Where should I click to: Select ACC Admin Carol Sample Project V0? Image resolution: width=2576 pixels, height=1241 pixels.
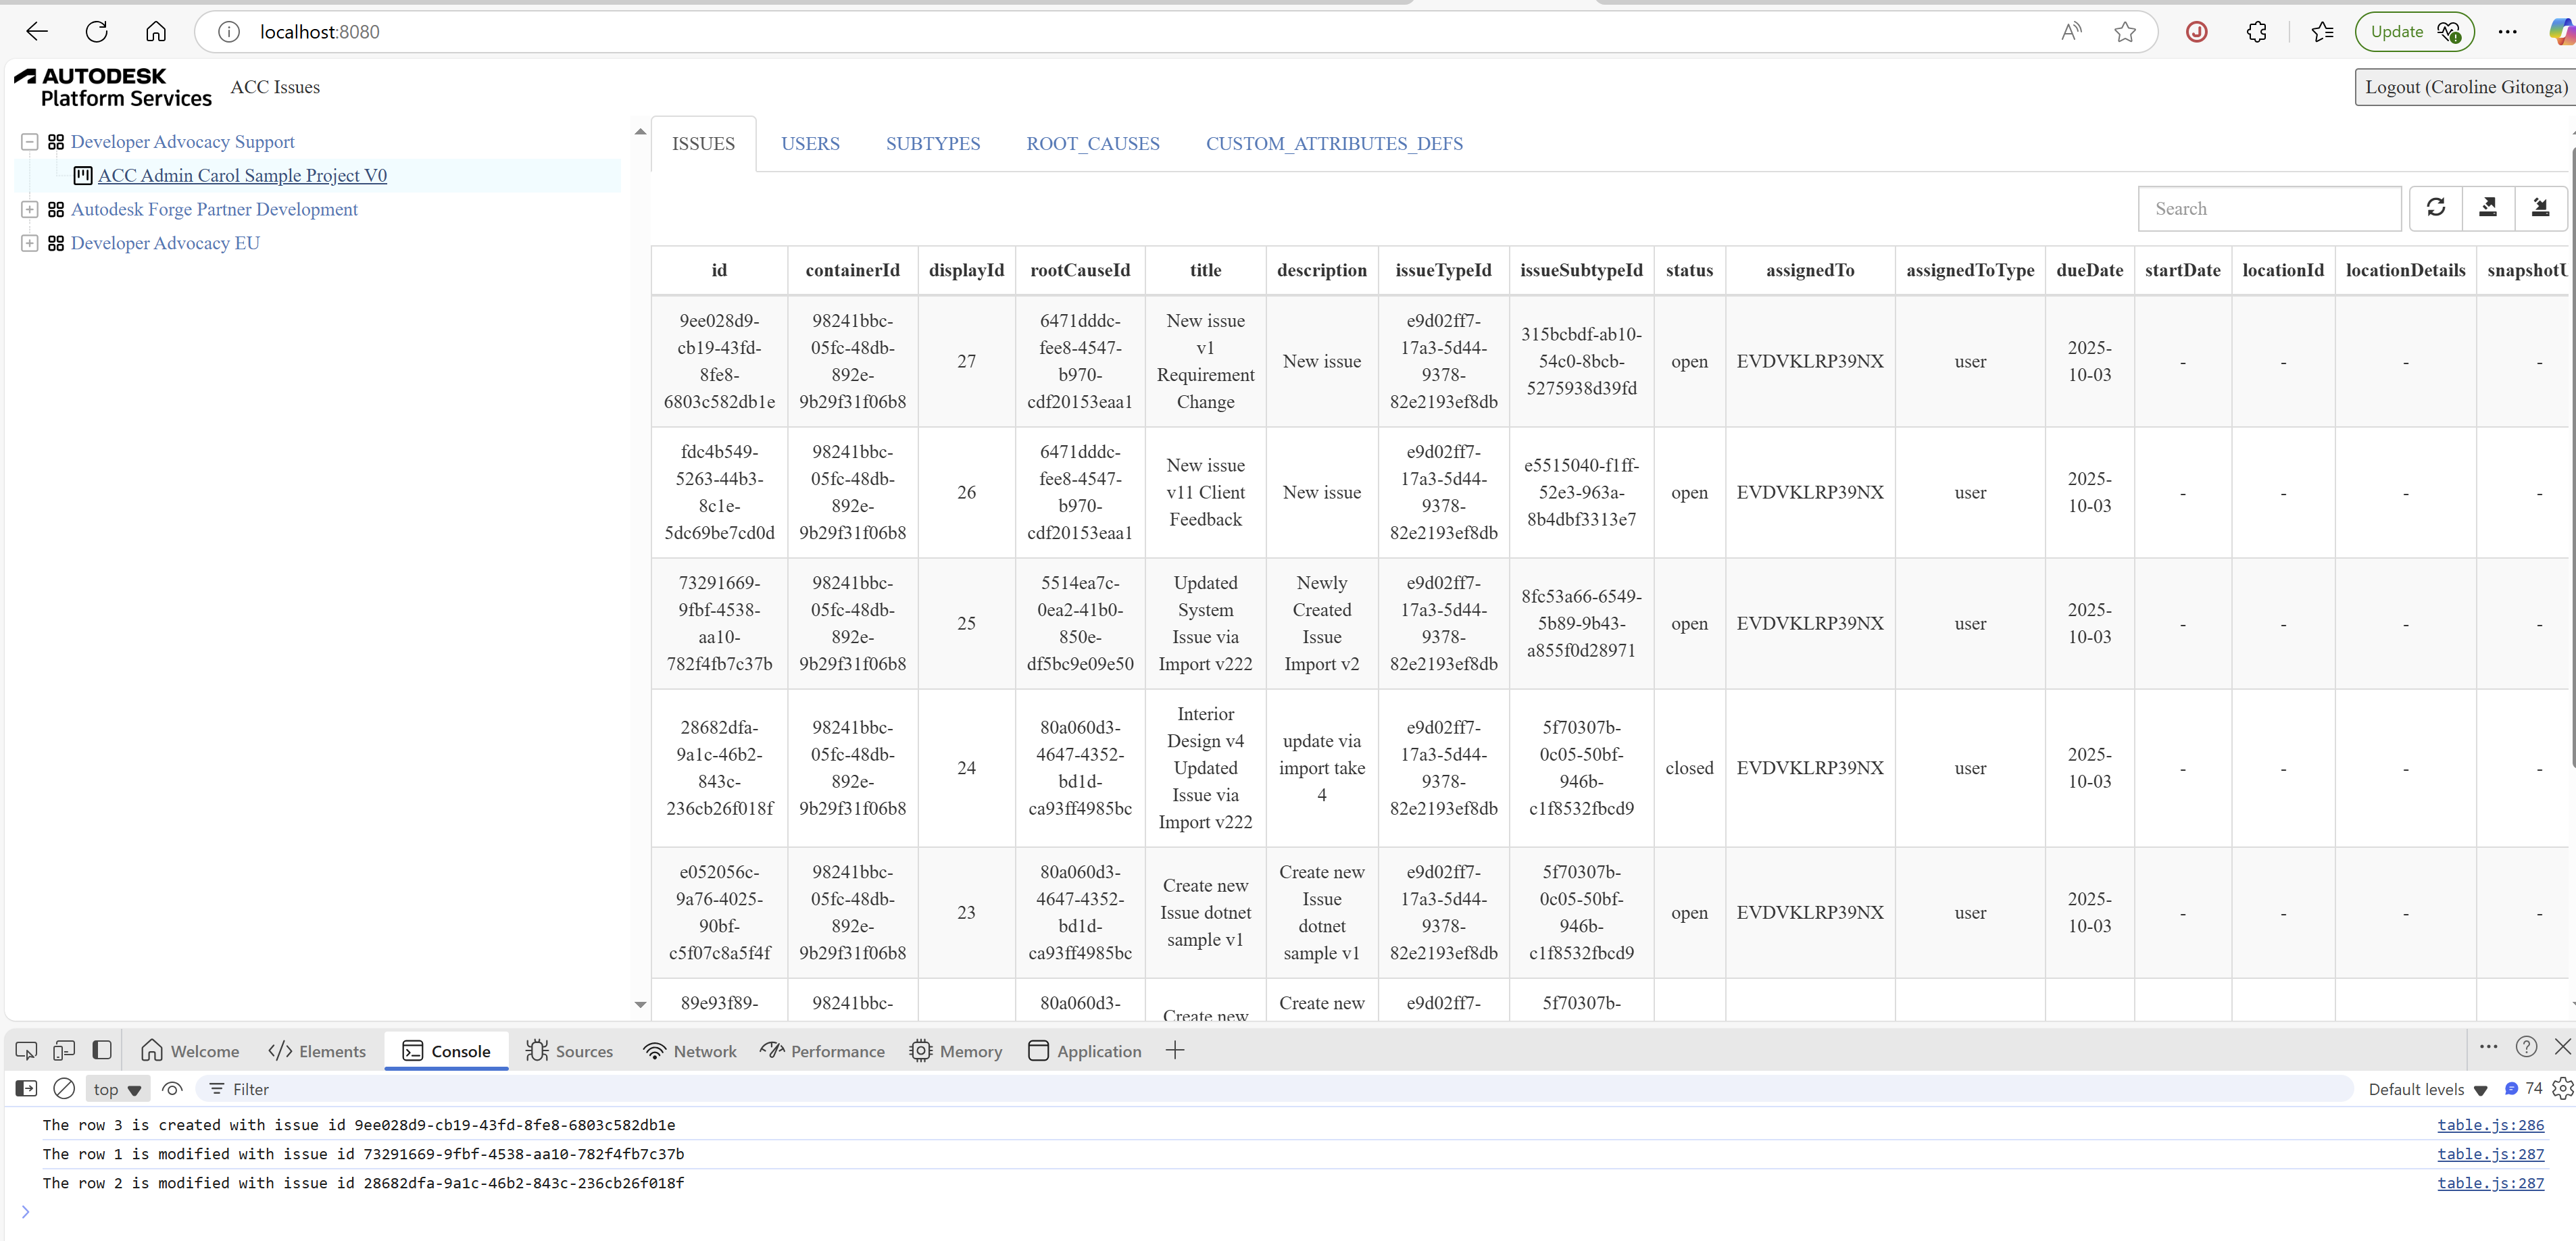tap(242, 176)
